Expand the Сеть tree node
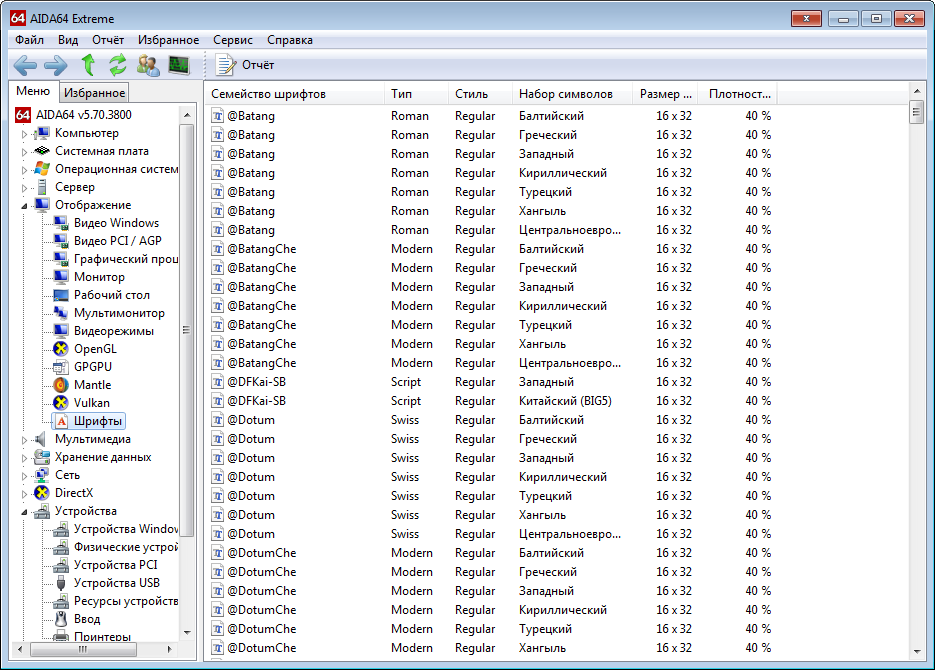The height and width of the screenshot is (670, 935). [x=24, y=476]
